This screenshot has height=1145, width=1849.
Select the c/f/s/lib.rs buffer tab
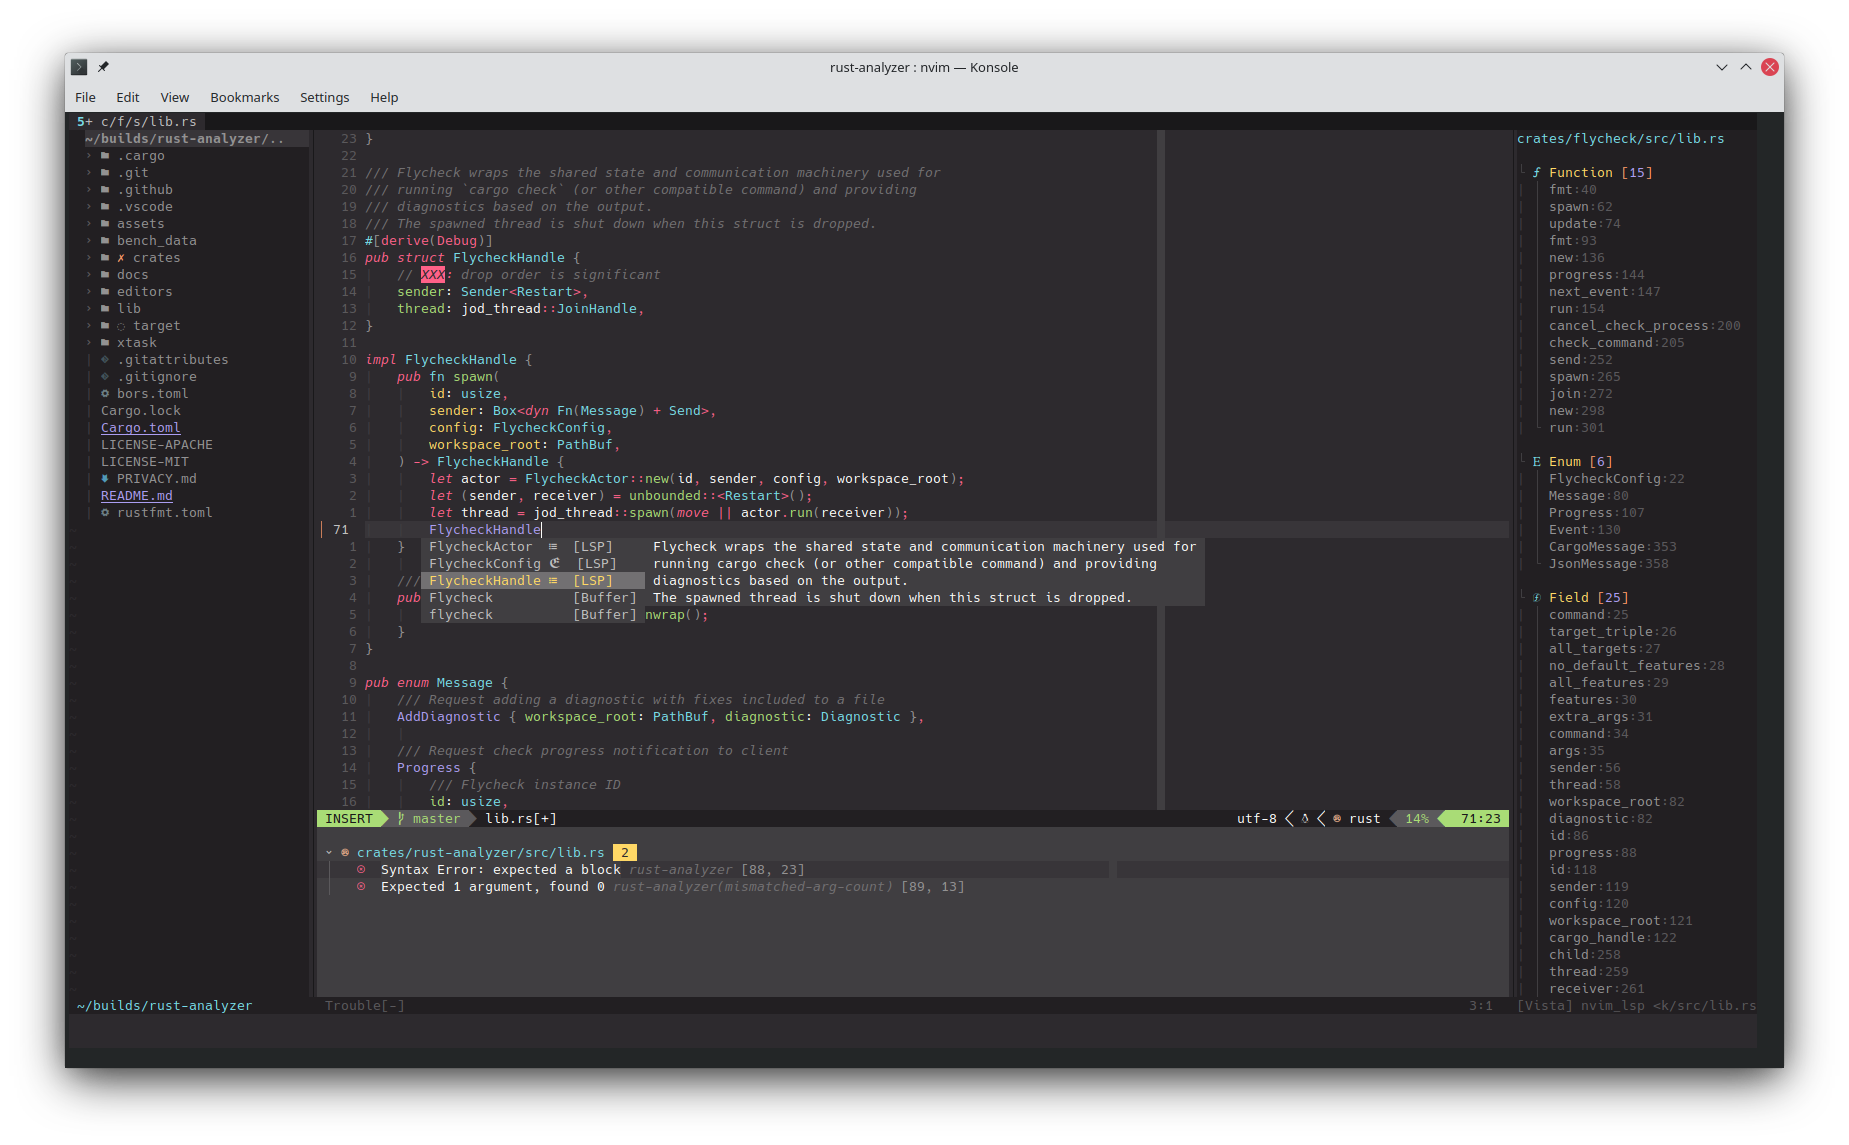tap(137, 121)
